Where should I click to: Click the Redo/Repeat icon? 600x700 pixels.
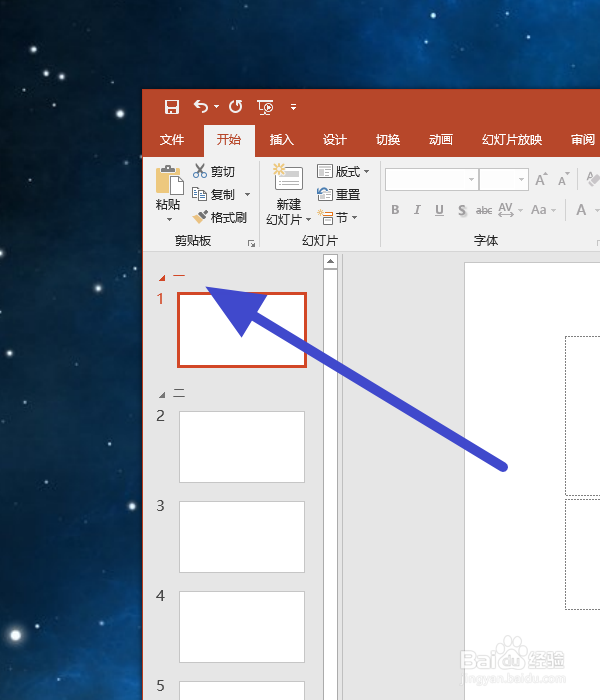236,107
